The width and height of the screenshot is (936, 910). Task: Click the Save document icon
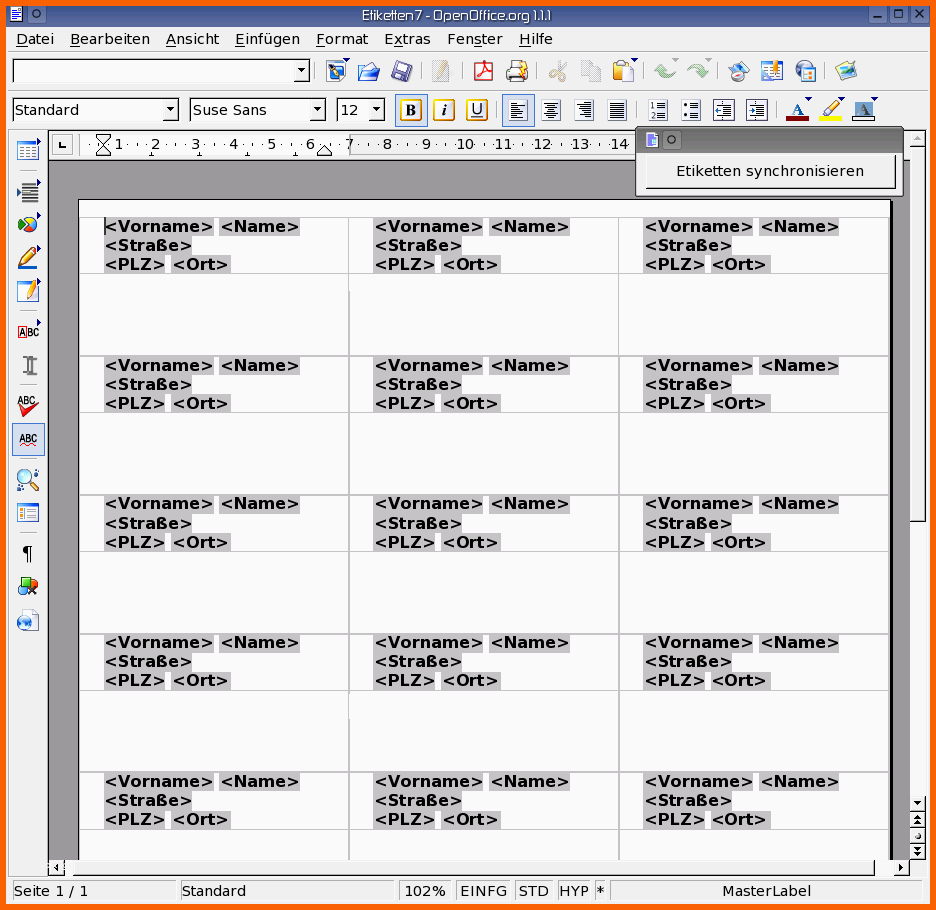coord(401,71)
